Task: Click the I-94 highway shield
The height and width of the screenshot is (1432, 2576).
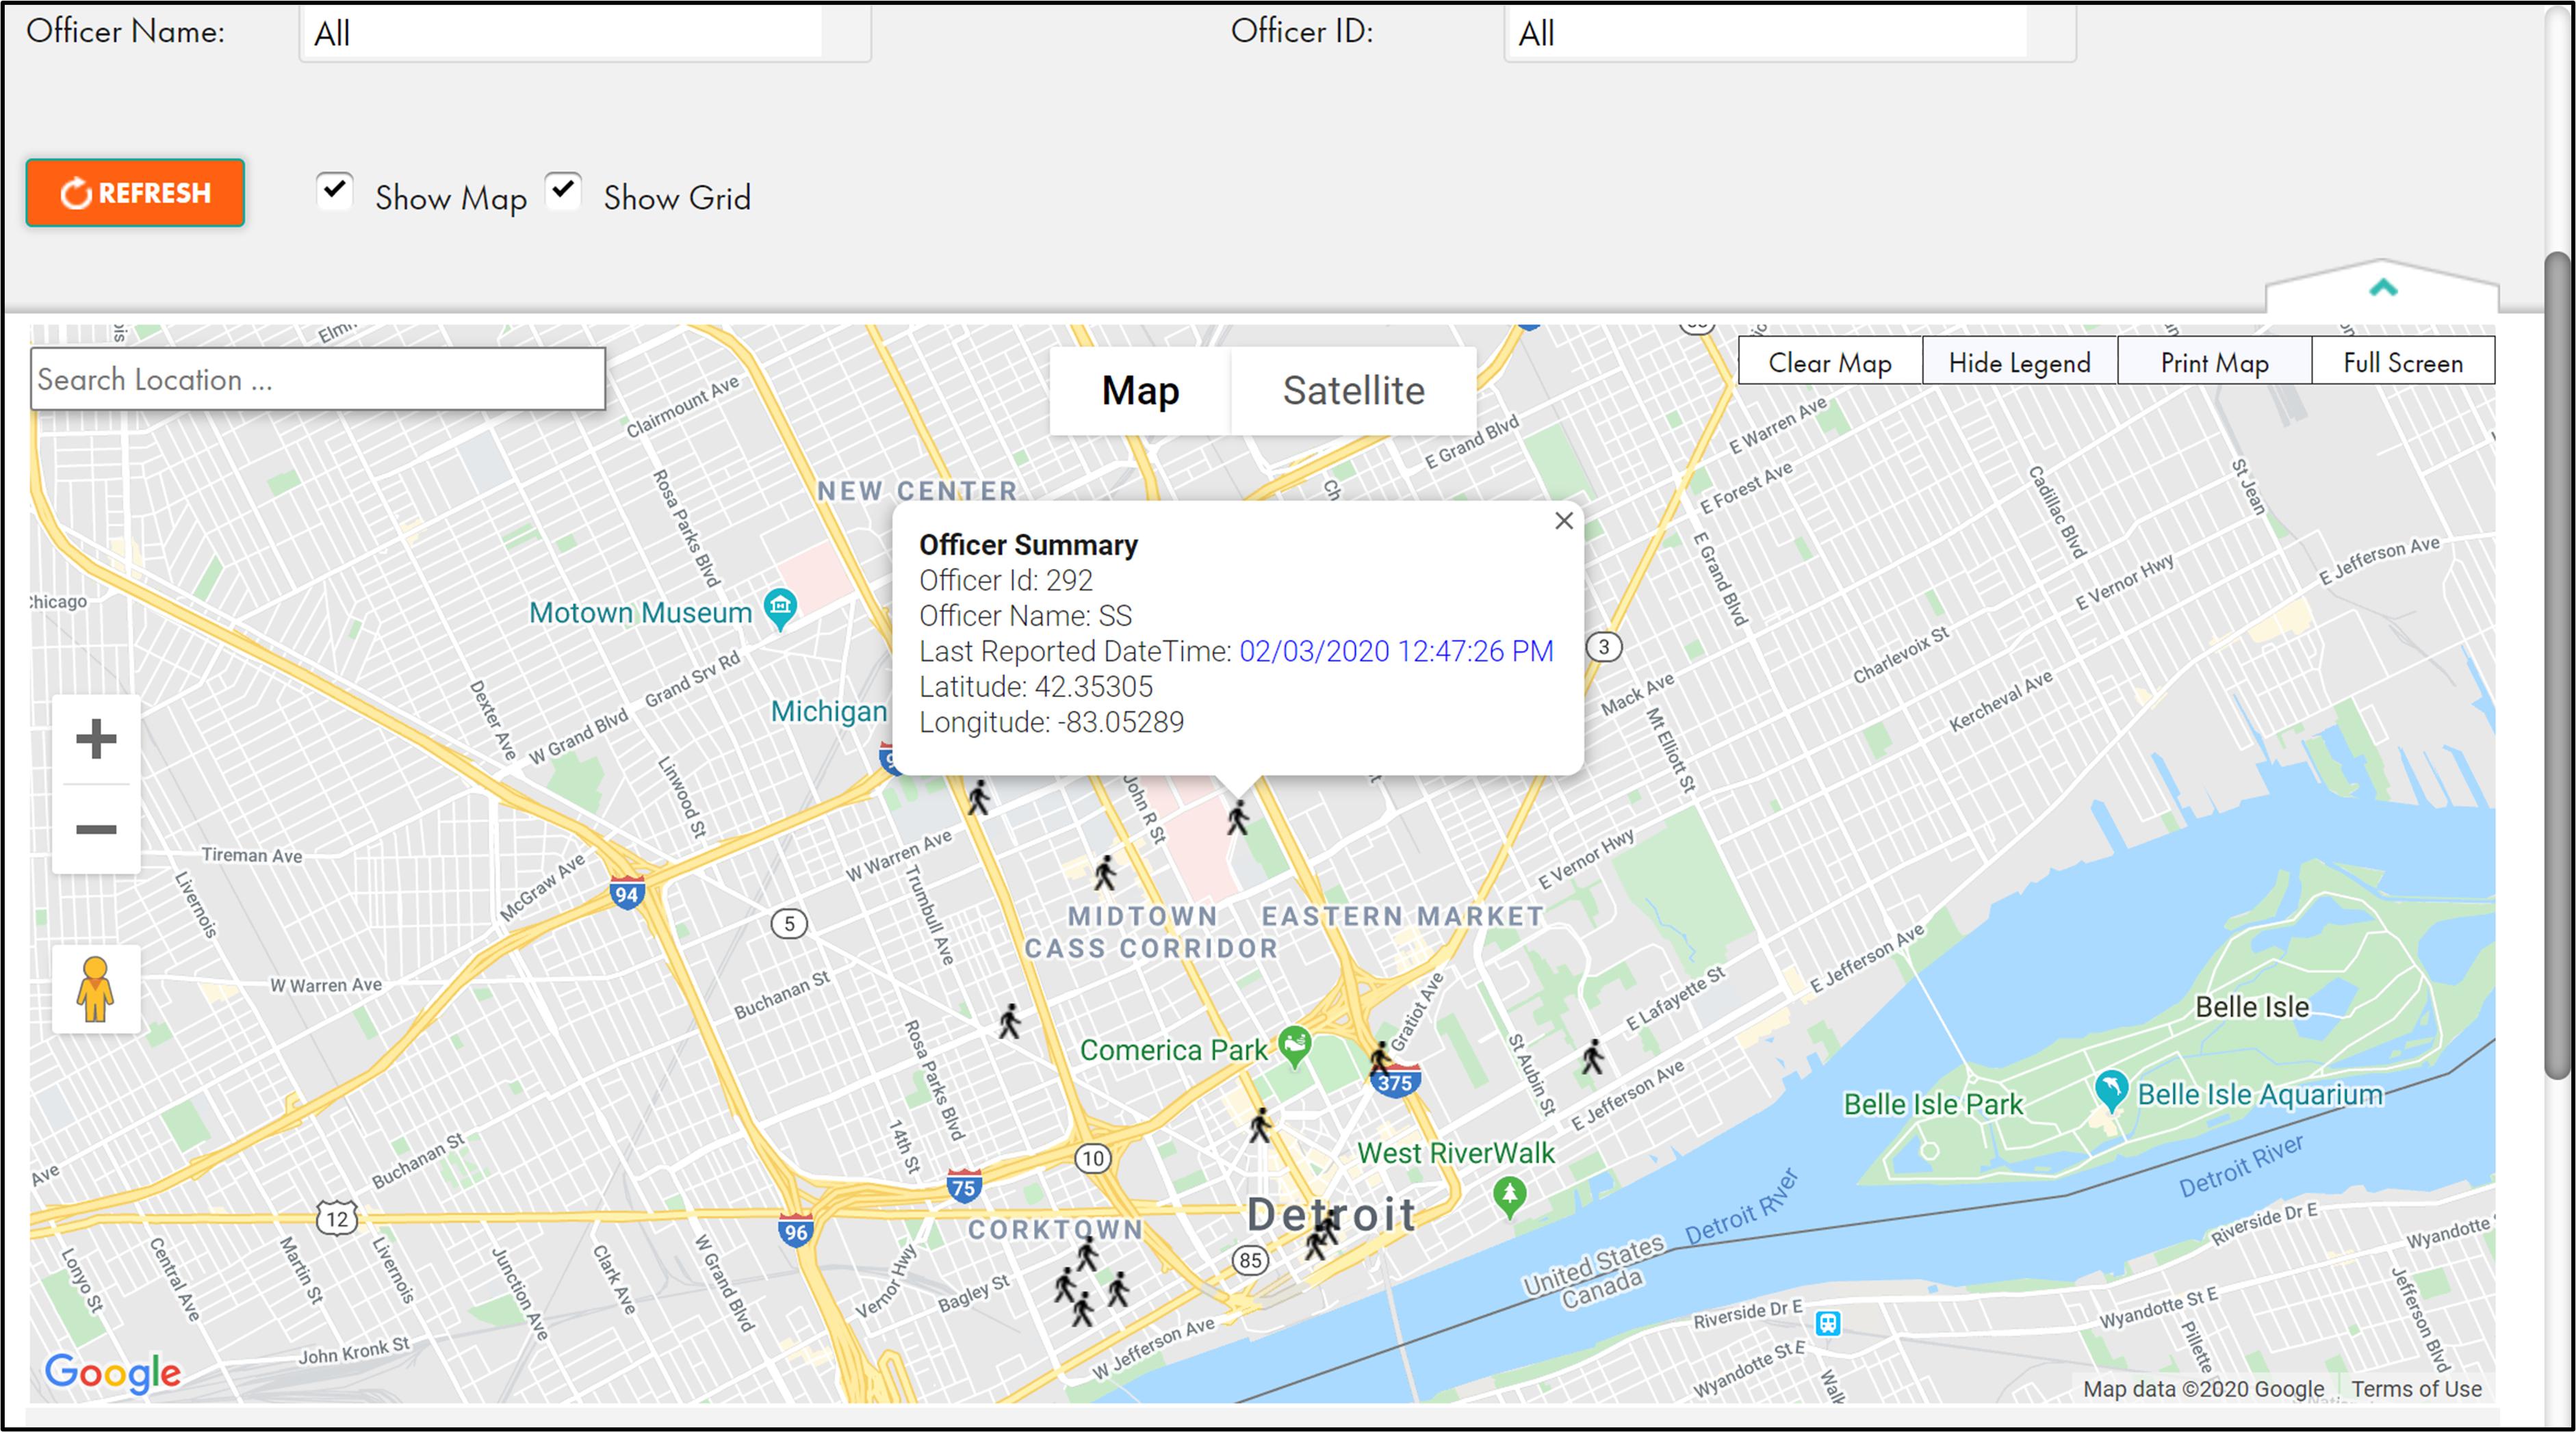Action: tap(627, 893)
